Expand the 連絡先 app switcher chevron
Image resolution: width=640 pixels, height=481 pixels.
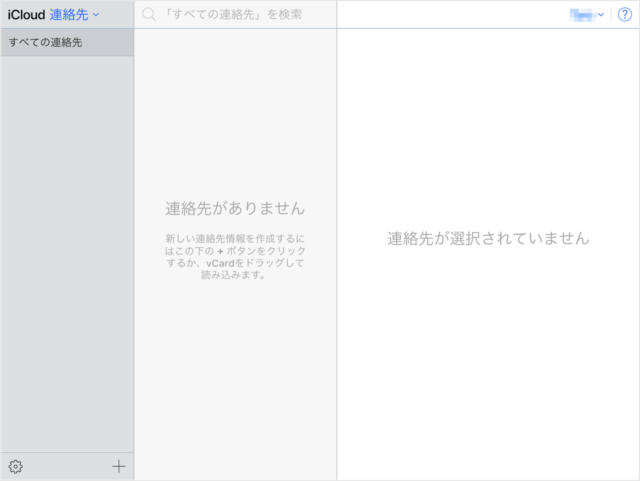click(96, 15)
